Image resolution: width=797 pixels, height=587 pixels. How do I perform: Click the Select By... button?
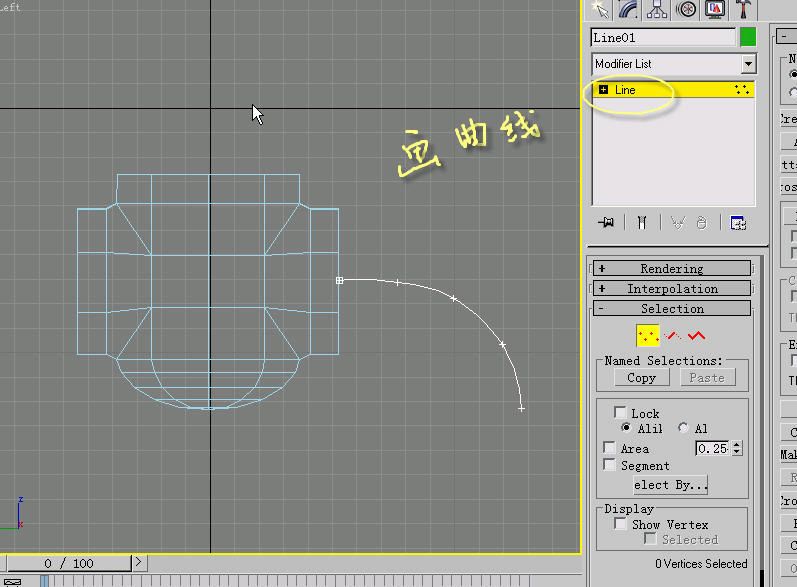point(670,485)
